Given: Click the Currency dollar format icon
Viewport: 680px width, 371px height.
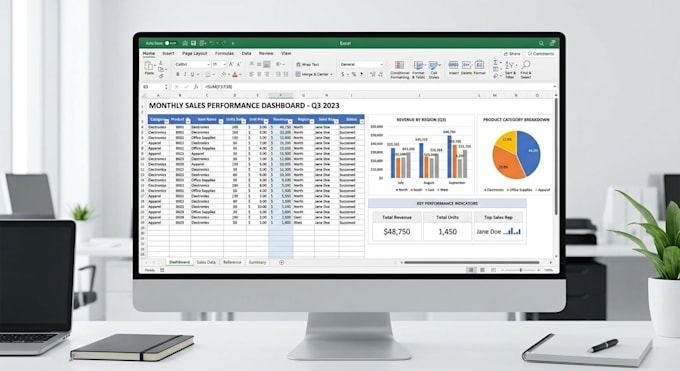Looking at the screenshot, I should pos(343,75).
